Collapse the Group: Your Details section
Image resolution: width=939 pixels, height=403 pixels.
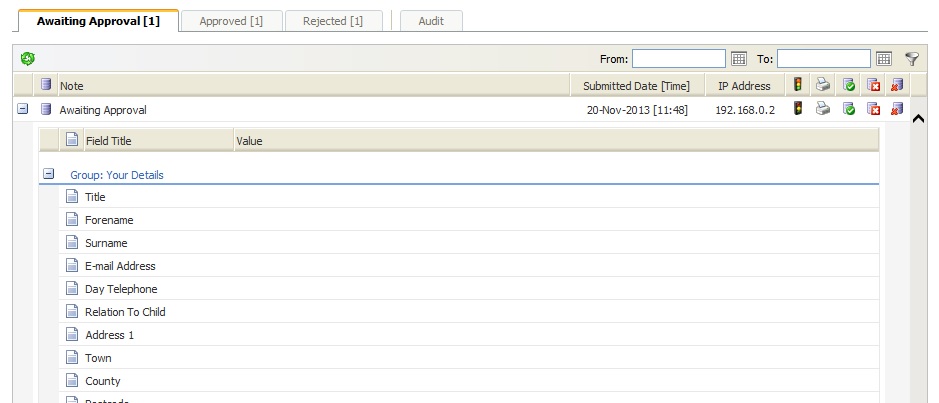[x=48, y=174]
